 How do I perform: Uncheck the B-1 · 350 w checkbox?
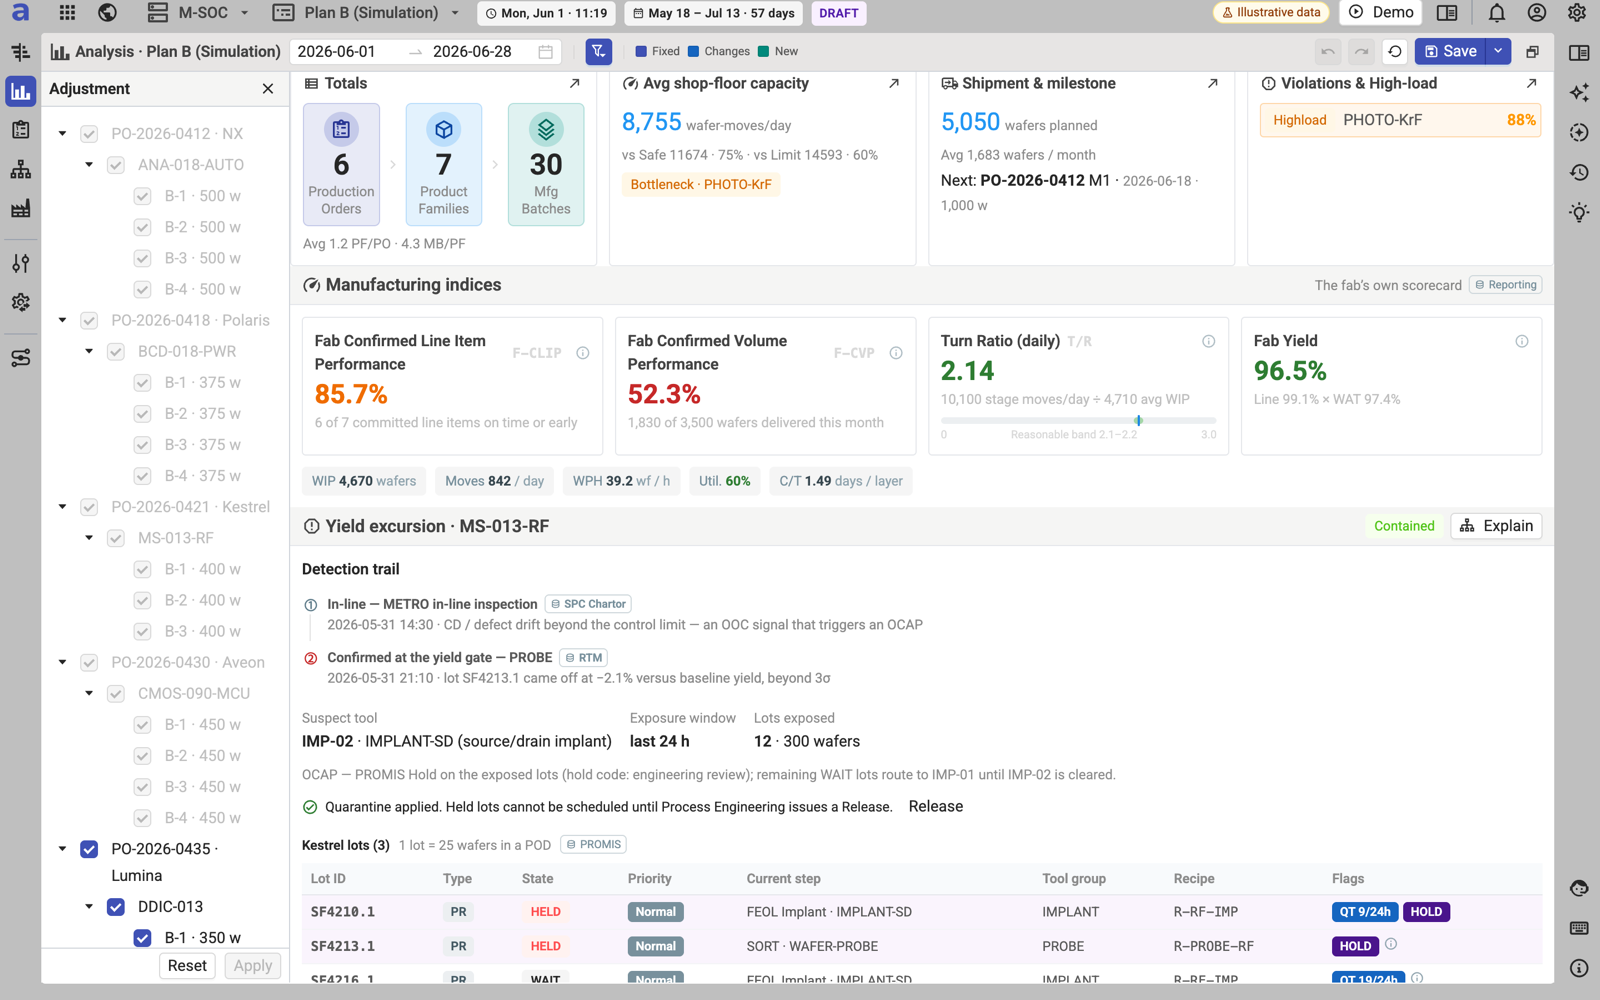[142, 938]
